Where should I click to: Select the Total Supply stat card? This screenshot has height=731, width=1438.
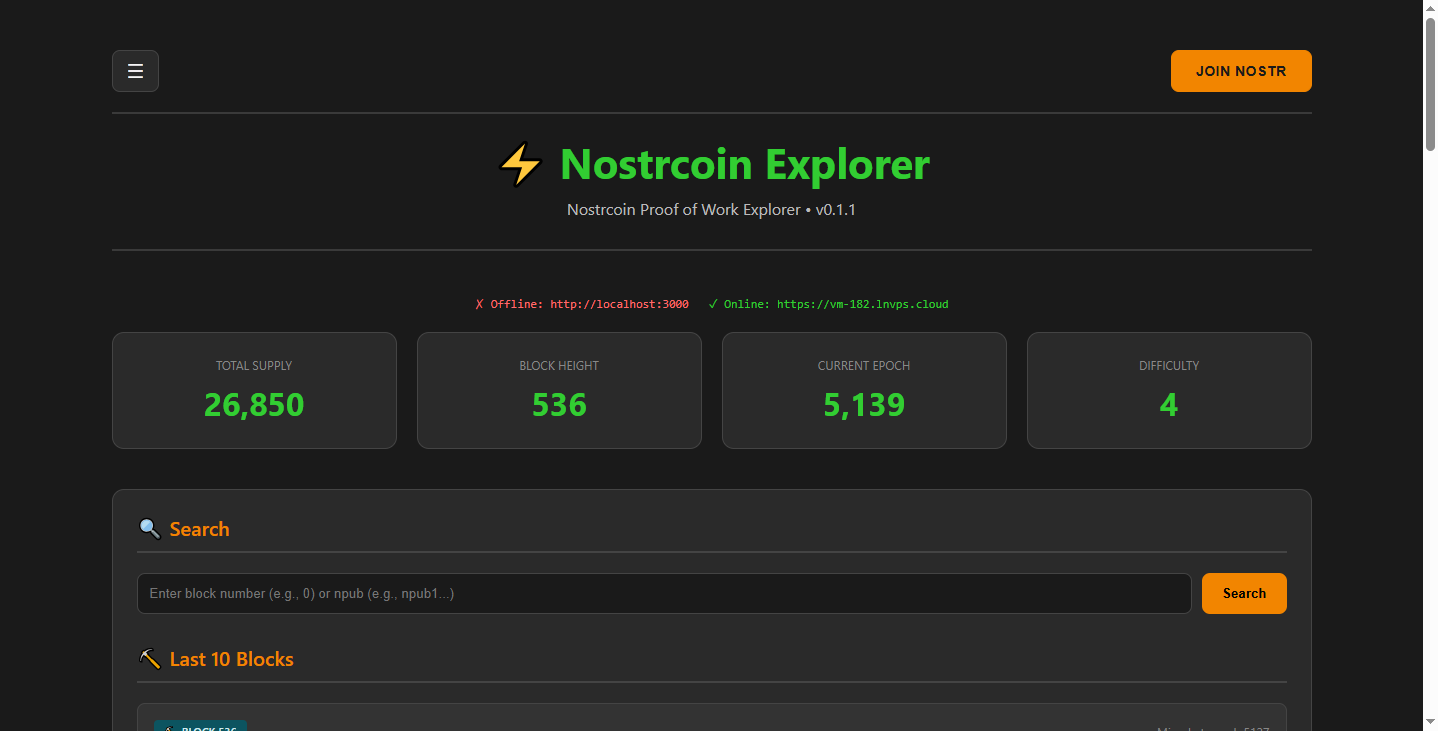pos(254,390)
